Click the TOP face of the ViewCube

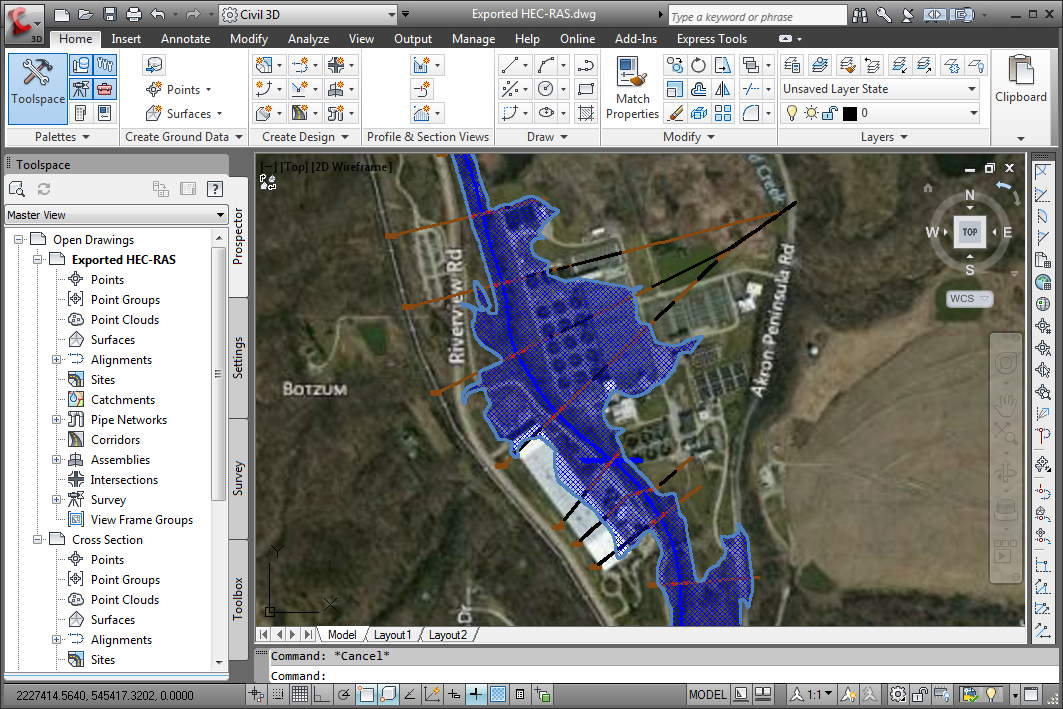click(970, 232)
